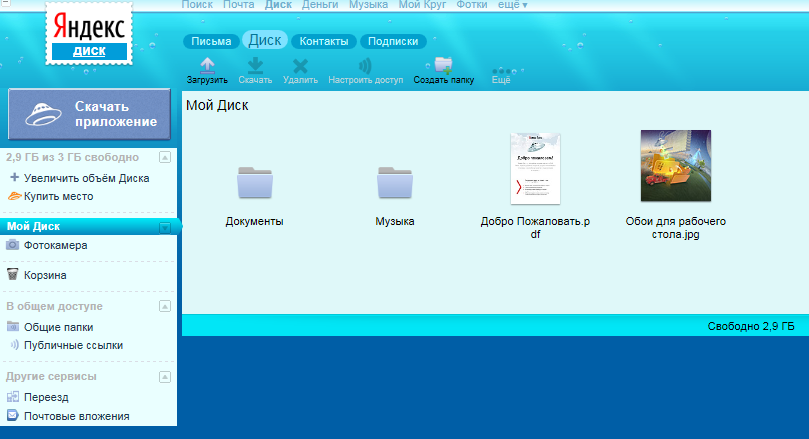Click the icon beside Купить место

tap(14, 196)
